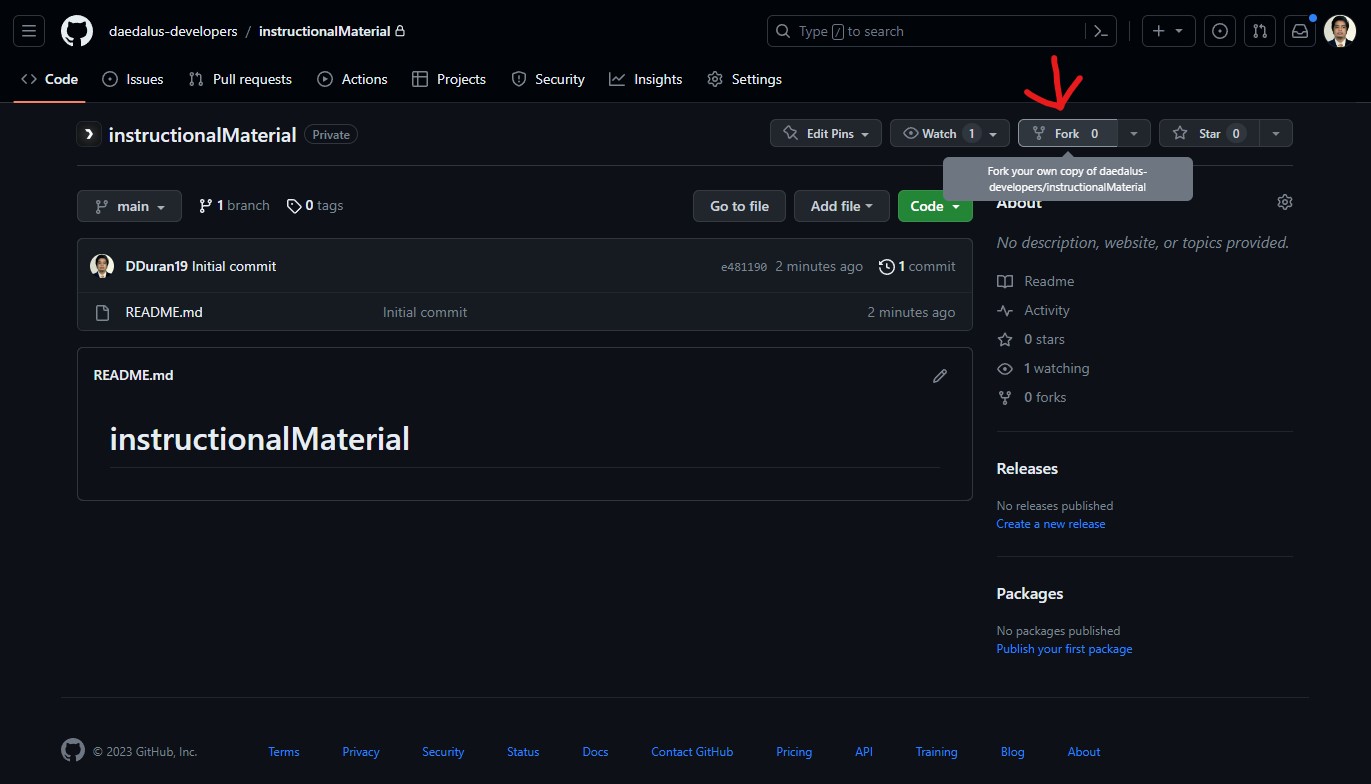Click the GitHub logo in header
Screen dimensions: 1371x784
coord(77,31)
